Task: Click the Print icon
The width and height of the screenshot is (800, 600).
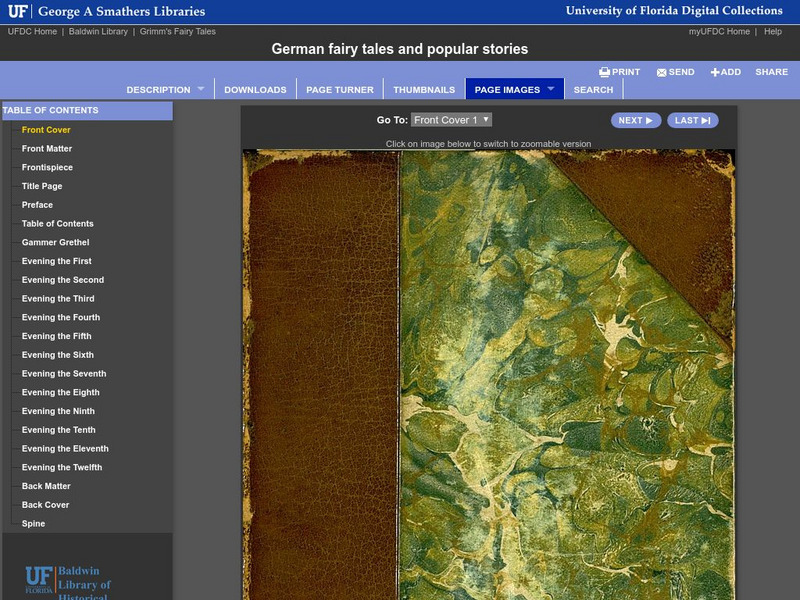Action: pyautogui.click(x=605, y=72)
